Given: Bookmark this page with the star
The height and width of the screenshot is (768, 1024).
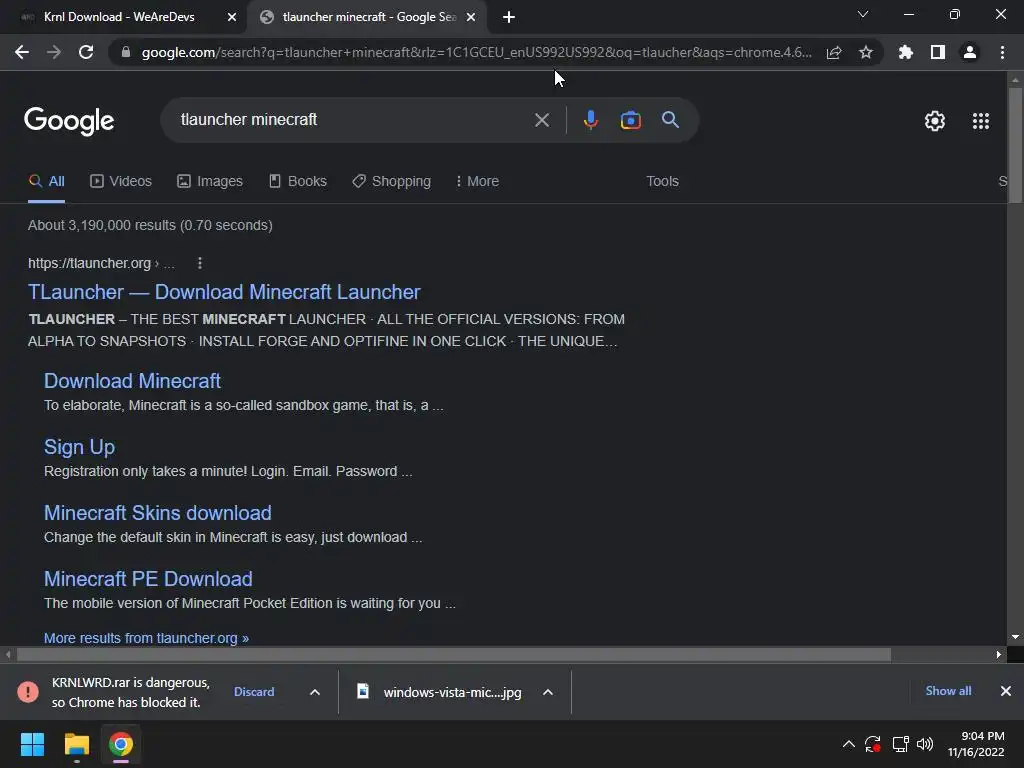Looking at the screenshot, I should click(x=866, y=52).
